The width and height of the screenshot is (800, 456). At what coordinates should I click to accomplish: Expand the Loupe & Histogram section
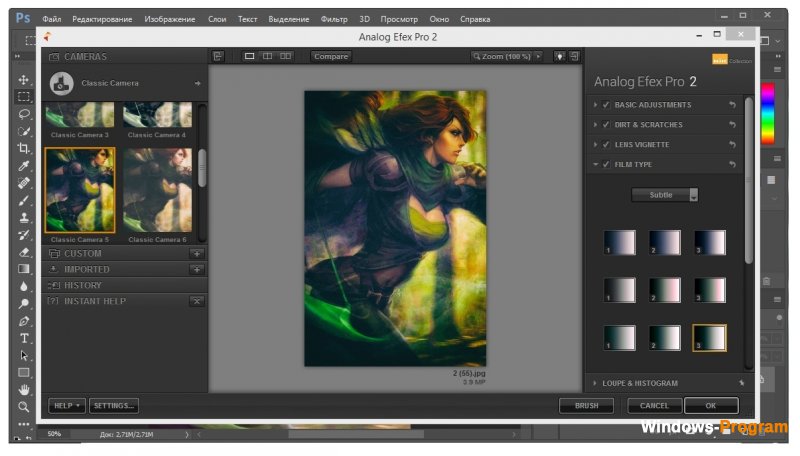click(x=595, y=383)
